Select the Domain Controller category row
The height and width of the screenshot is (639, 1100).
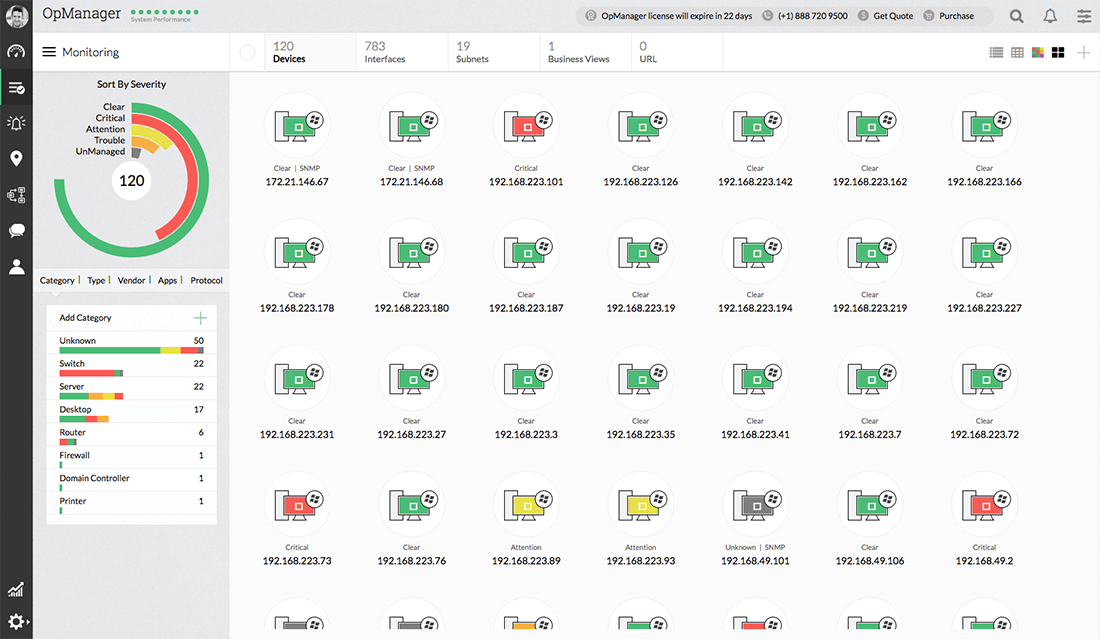[x=131, y=480]
